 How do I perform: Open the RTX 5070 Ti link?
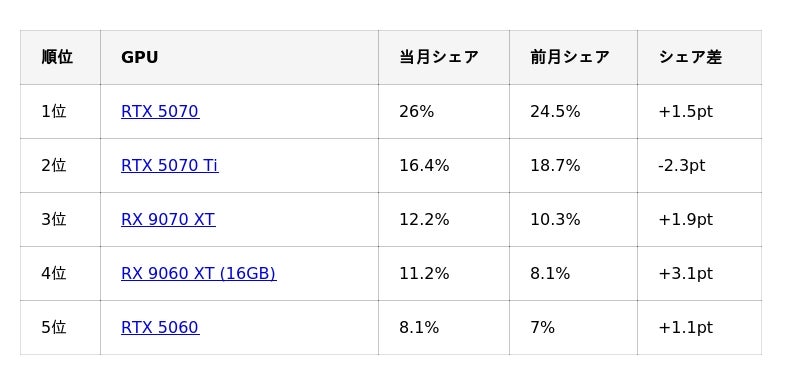click(x=170, y=165)
